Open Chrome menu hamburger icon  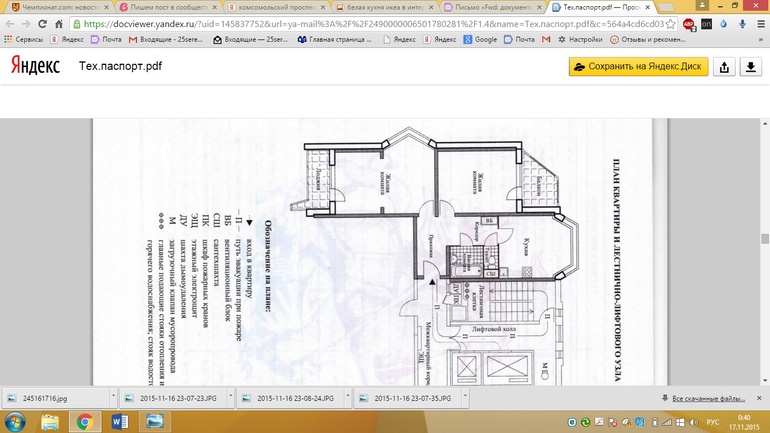[758, 23]
